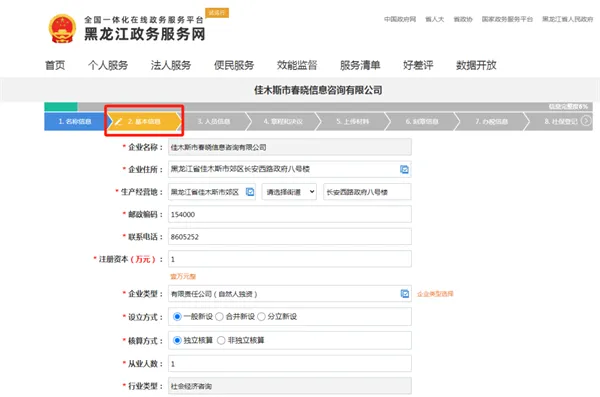Click the 省人大 top link
This screenshot has width=600, height=397.
pyautogui.click(x=435, y=19)
